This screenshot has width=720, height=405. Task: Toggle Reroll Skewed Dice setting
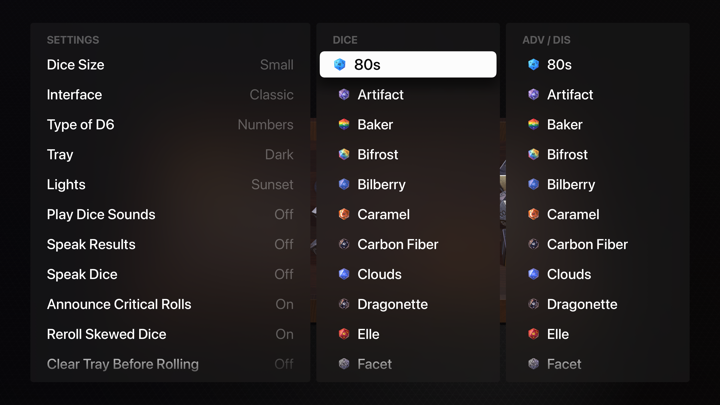coord(170,335)
